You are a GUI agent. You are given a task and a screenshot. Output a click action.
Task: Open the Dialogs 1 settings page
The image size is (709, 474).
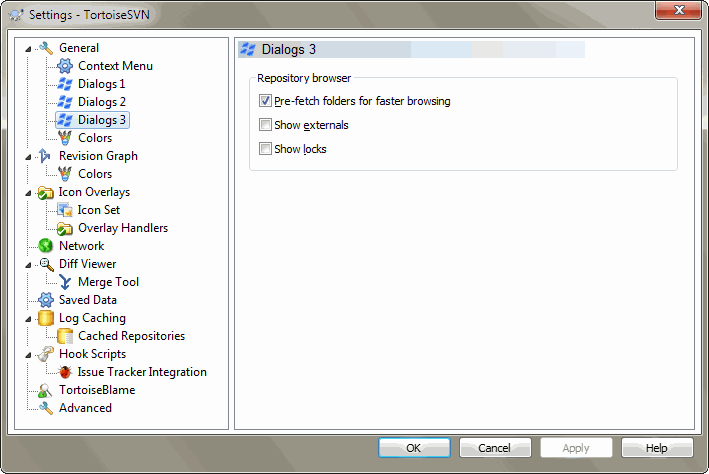point(101,84)
